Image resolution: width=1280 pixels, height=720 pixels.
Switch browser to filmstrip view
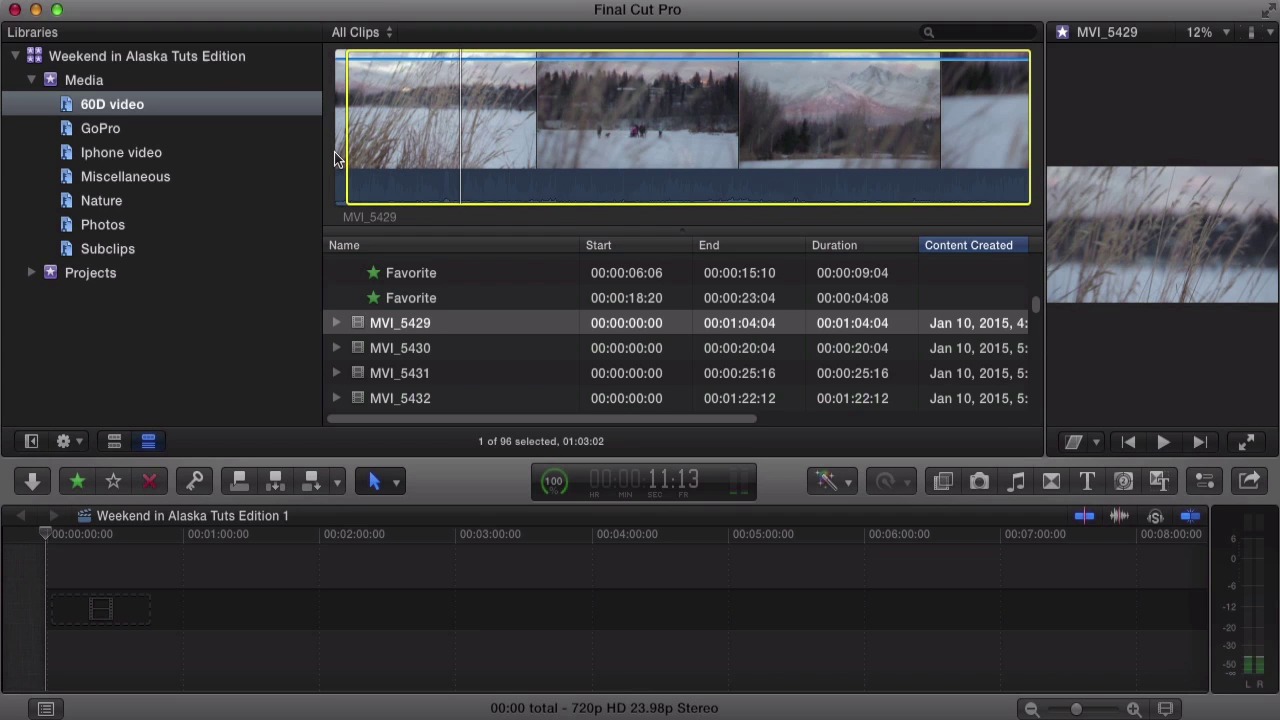[114, 441]
